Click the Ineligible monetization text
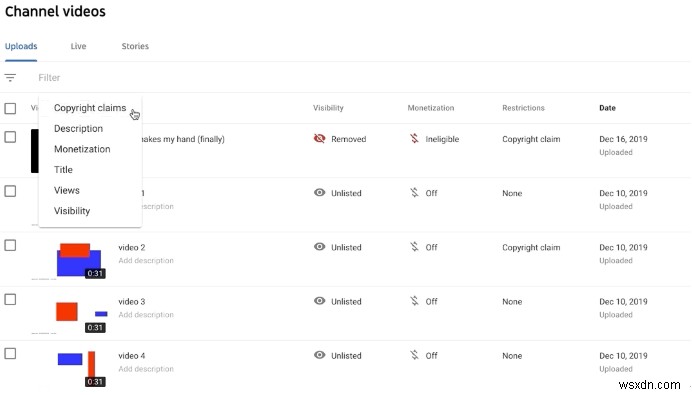The height and width of the screenshot is (395, 692). (x=442, y=139)
